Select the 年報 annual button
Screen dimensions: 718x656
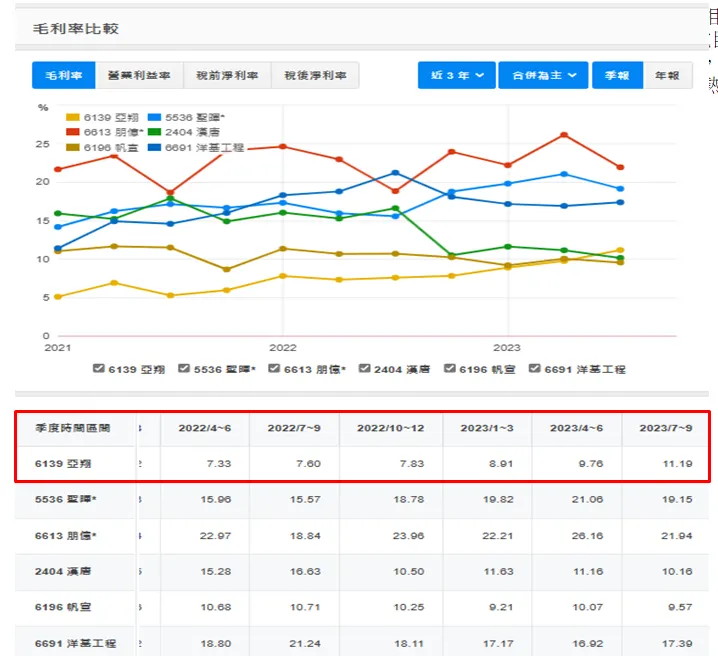(667, 75)
